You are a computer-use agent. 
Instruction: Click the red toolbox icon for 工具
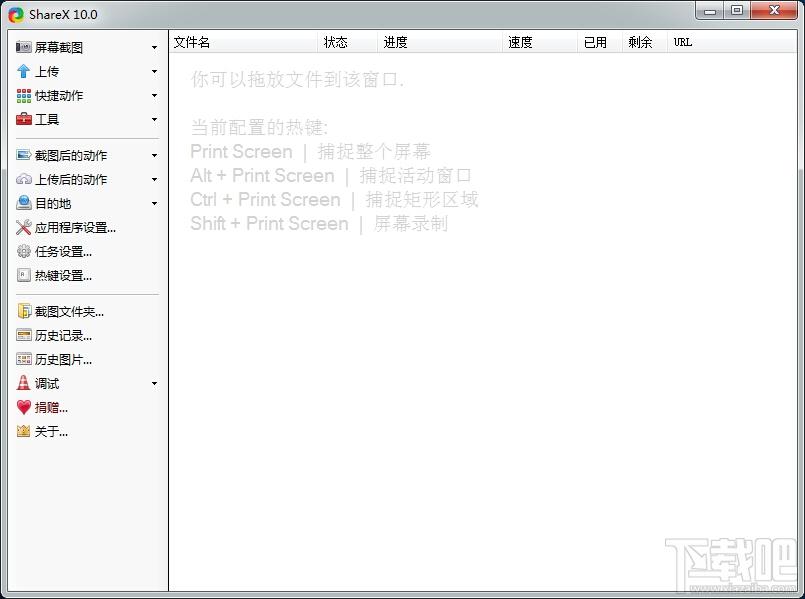24,119
